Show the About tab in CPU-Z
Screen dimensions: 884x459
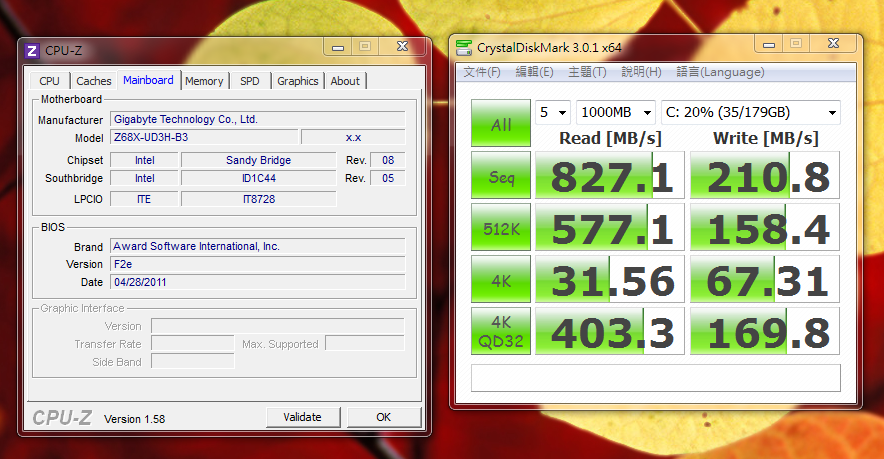coord(345,81)
